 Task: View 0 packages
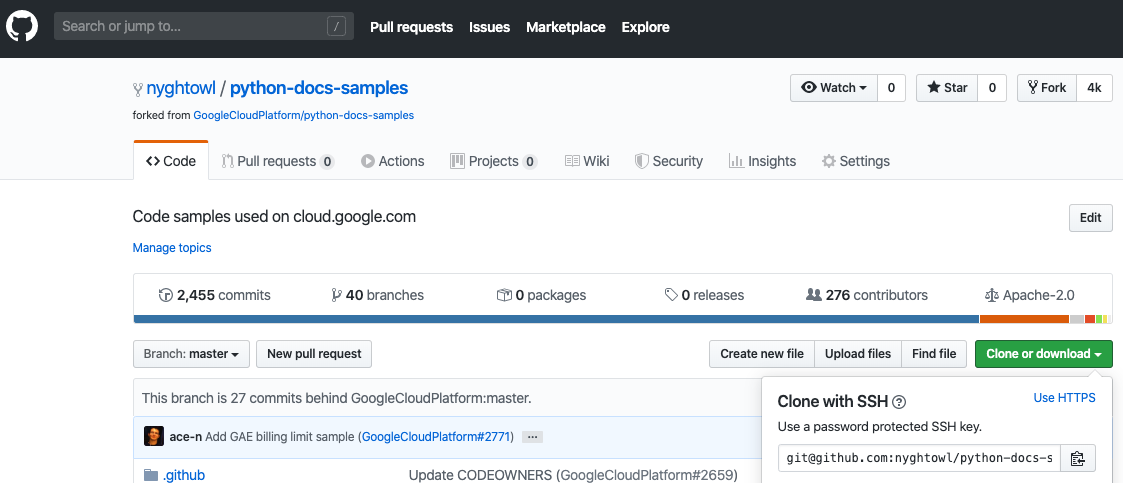click(541, 295)
